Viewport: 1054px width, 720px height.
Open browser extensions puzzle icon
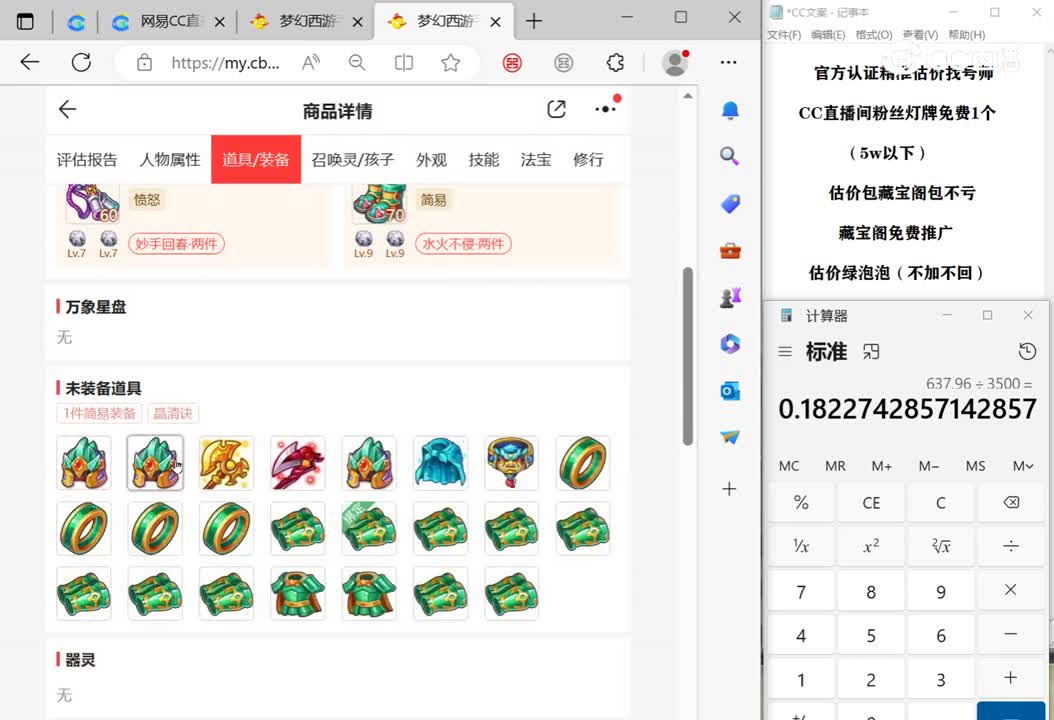click(x=615, y=63)
